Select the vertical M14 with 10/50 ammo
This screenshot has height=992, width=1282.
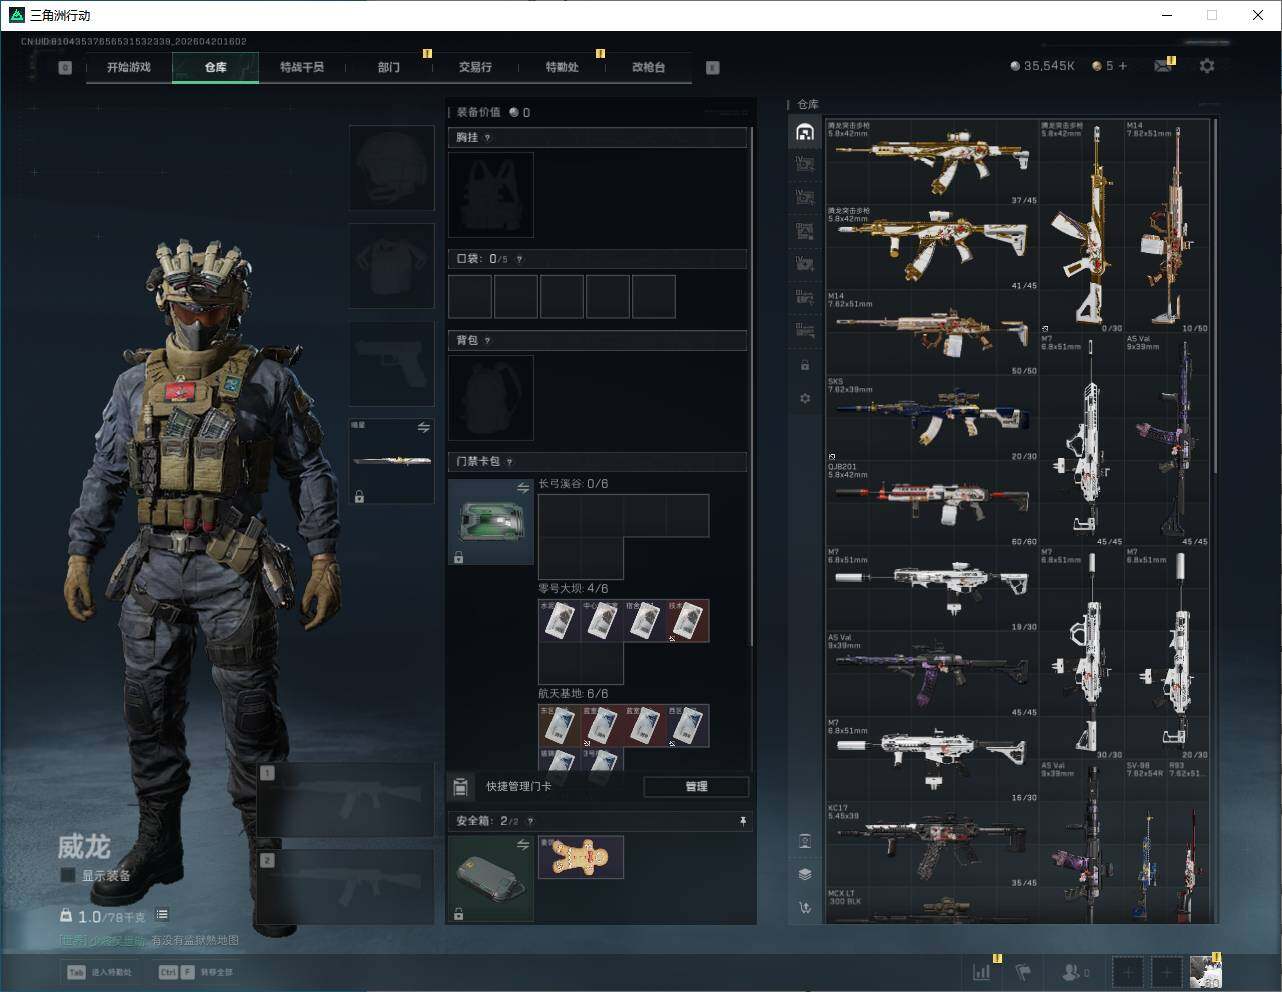(1167, 227)
